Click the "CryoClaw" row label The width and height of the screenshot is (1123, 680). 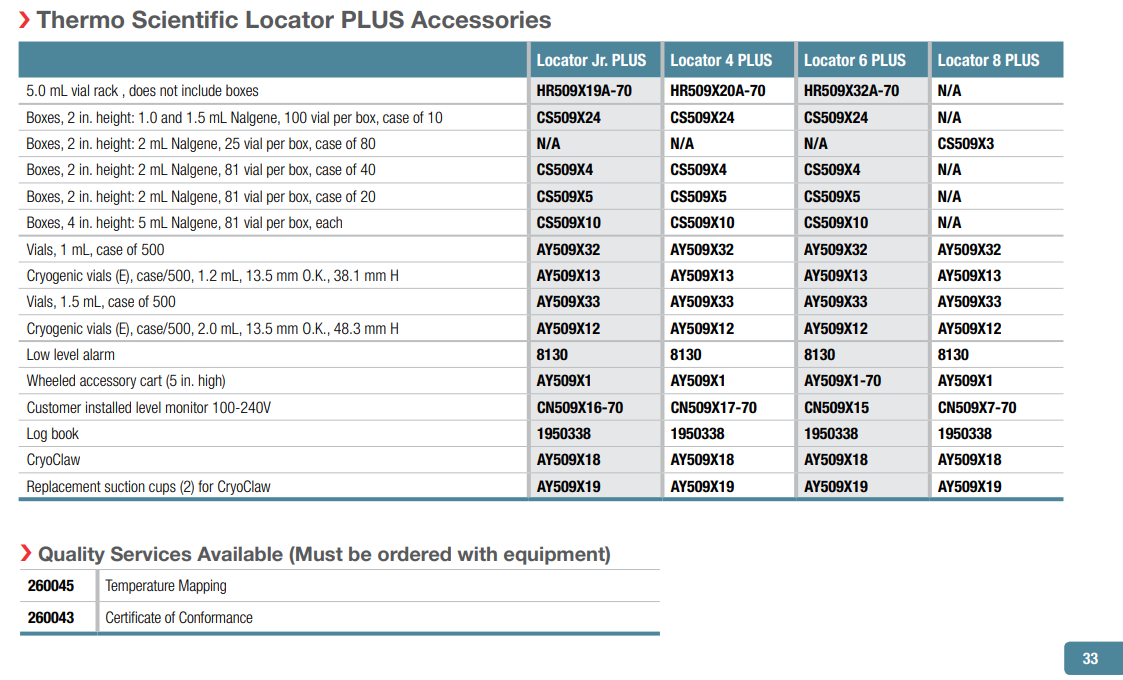pyautogui.click(x=53, y=459)
